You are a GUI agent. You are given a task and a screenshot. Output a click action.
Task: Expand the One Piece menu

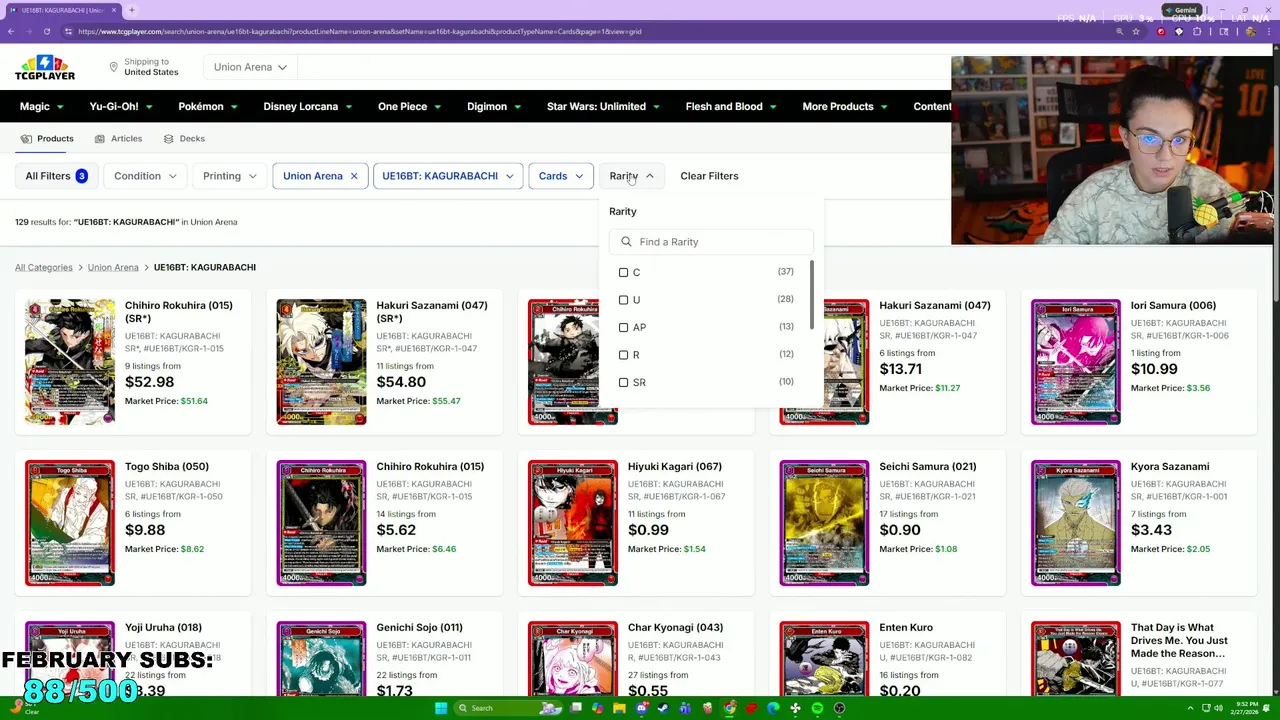point(410,106)
